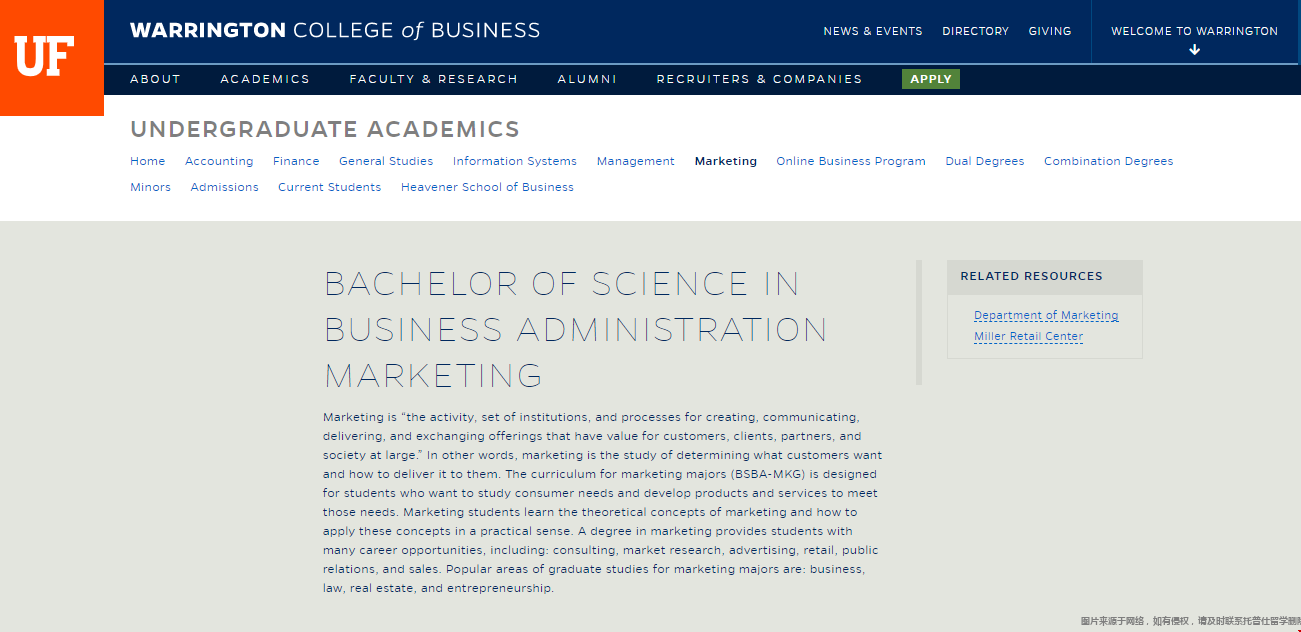Open the Welcome to Warrington dropdown
Image resolution: width=1301 pixels, height=632 pixels.
pos(1194,31)
